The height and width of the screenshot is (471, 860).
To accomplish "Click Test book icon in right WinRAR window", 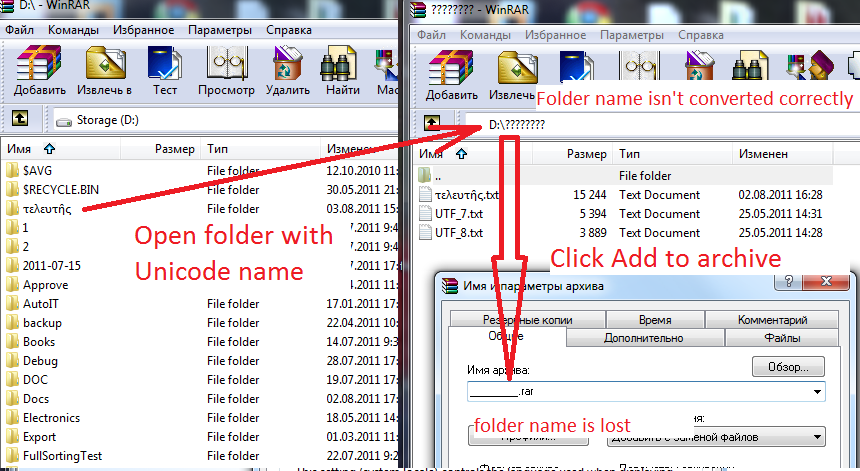I will (x=576, y=66).
